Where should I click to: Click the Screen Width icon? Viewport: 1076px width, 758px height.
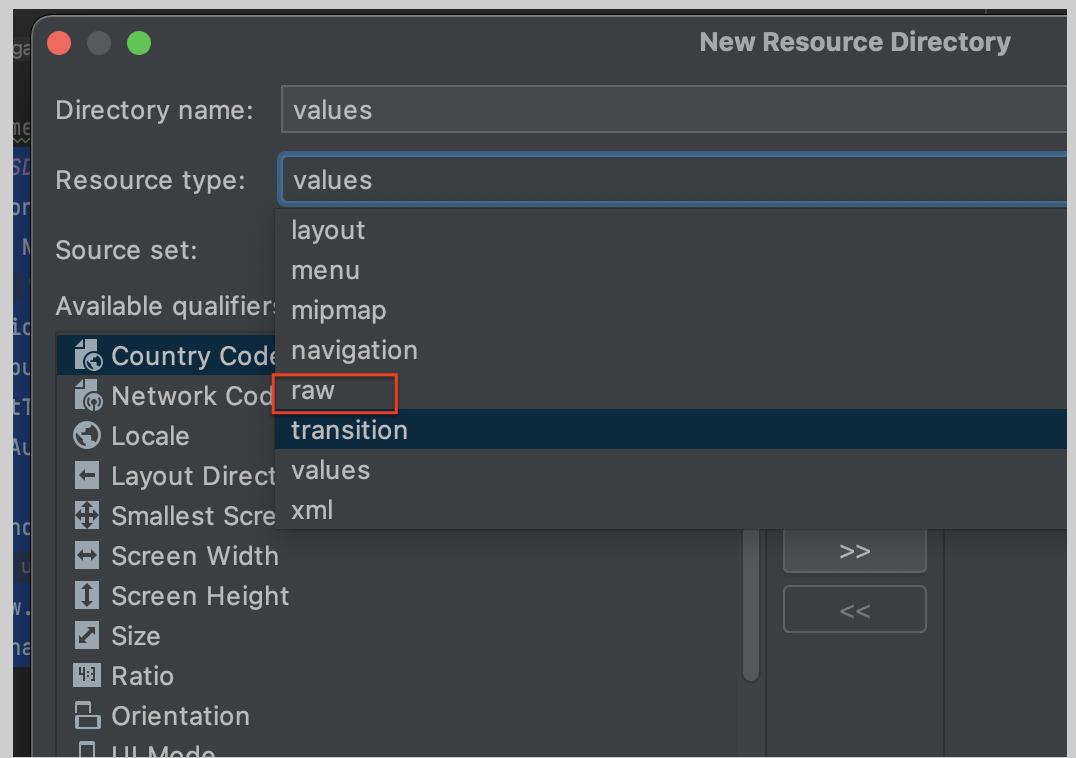[86, 556]
